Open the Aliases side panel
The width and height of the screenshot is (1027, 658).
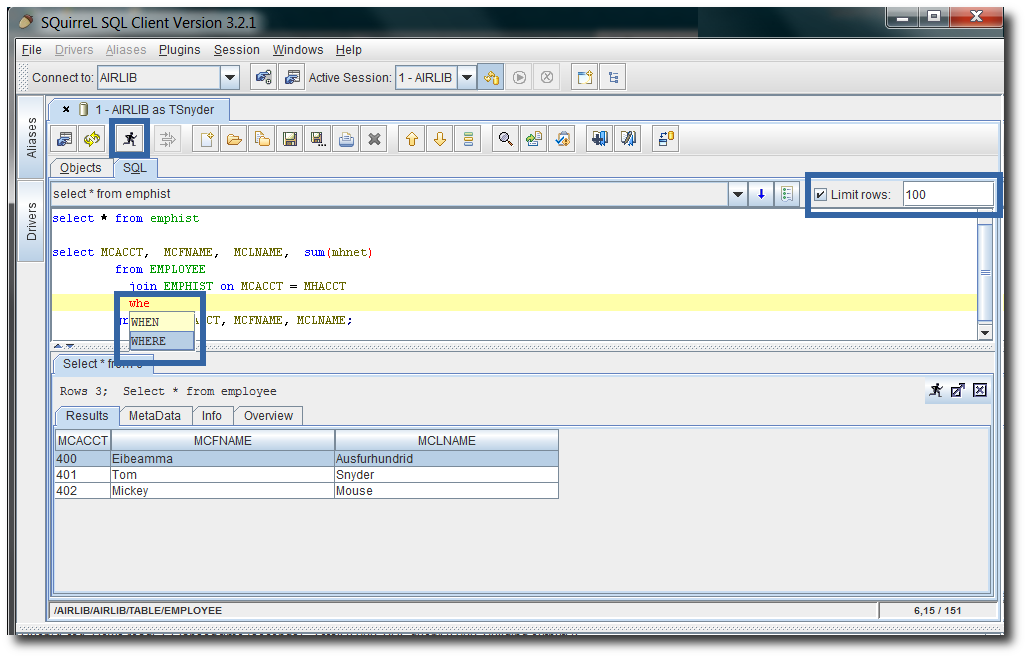[x=31, y=137]
